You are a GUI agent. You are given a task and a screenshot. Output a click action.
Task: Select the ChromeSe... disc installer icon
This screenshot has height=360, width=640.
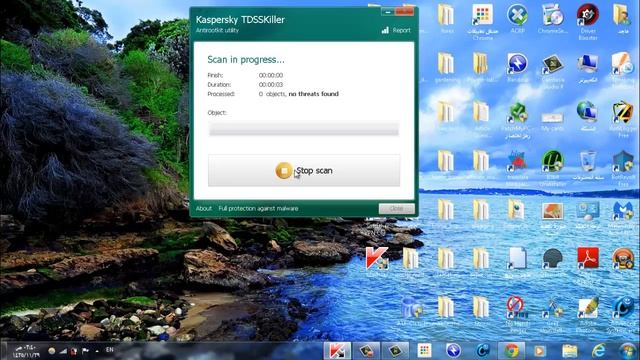pos(552,15)
